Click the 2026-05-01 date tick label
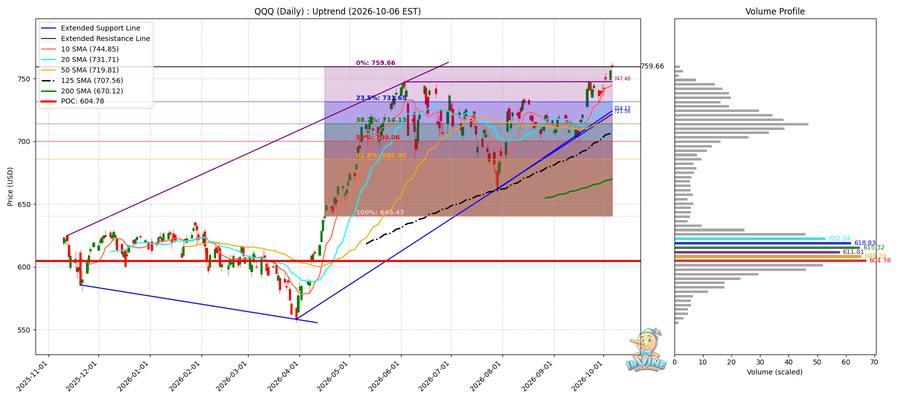The height and width of the screenshot is (400, 900). 335,376
